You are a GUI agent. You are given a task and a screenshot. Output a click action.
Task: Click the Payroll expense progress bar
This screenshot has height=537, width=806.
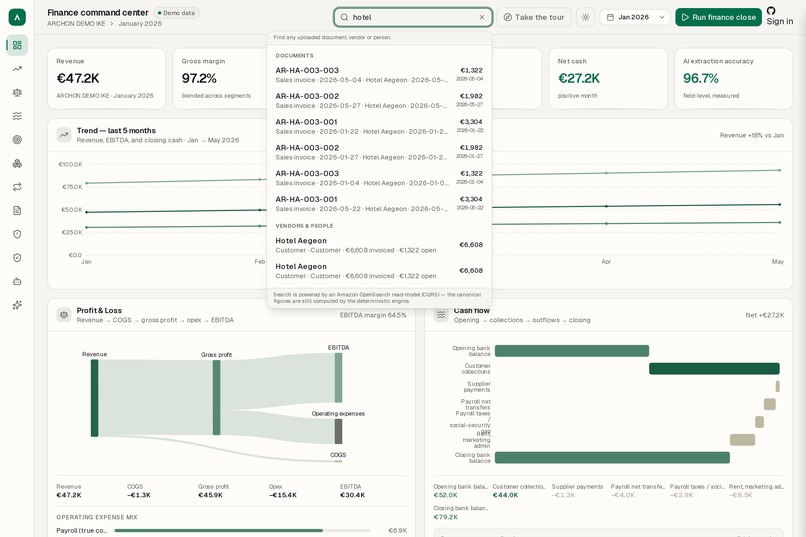[242, 530]
